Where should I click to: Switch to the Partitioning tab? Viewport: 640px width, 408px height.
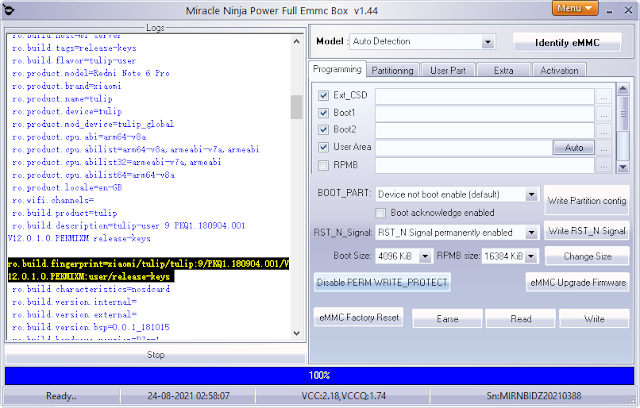click(x=392, y=71)
